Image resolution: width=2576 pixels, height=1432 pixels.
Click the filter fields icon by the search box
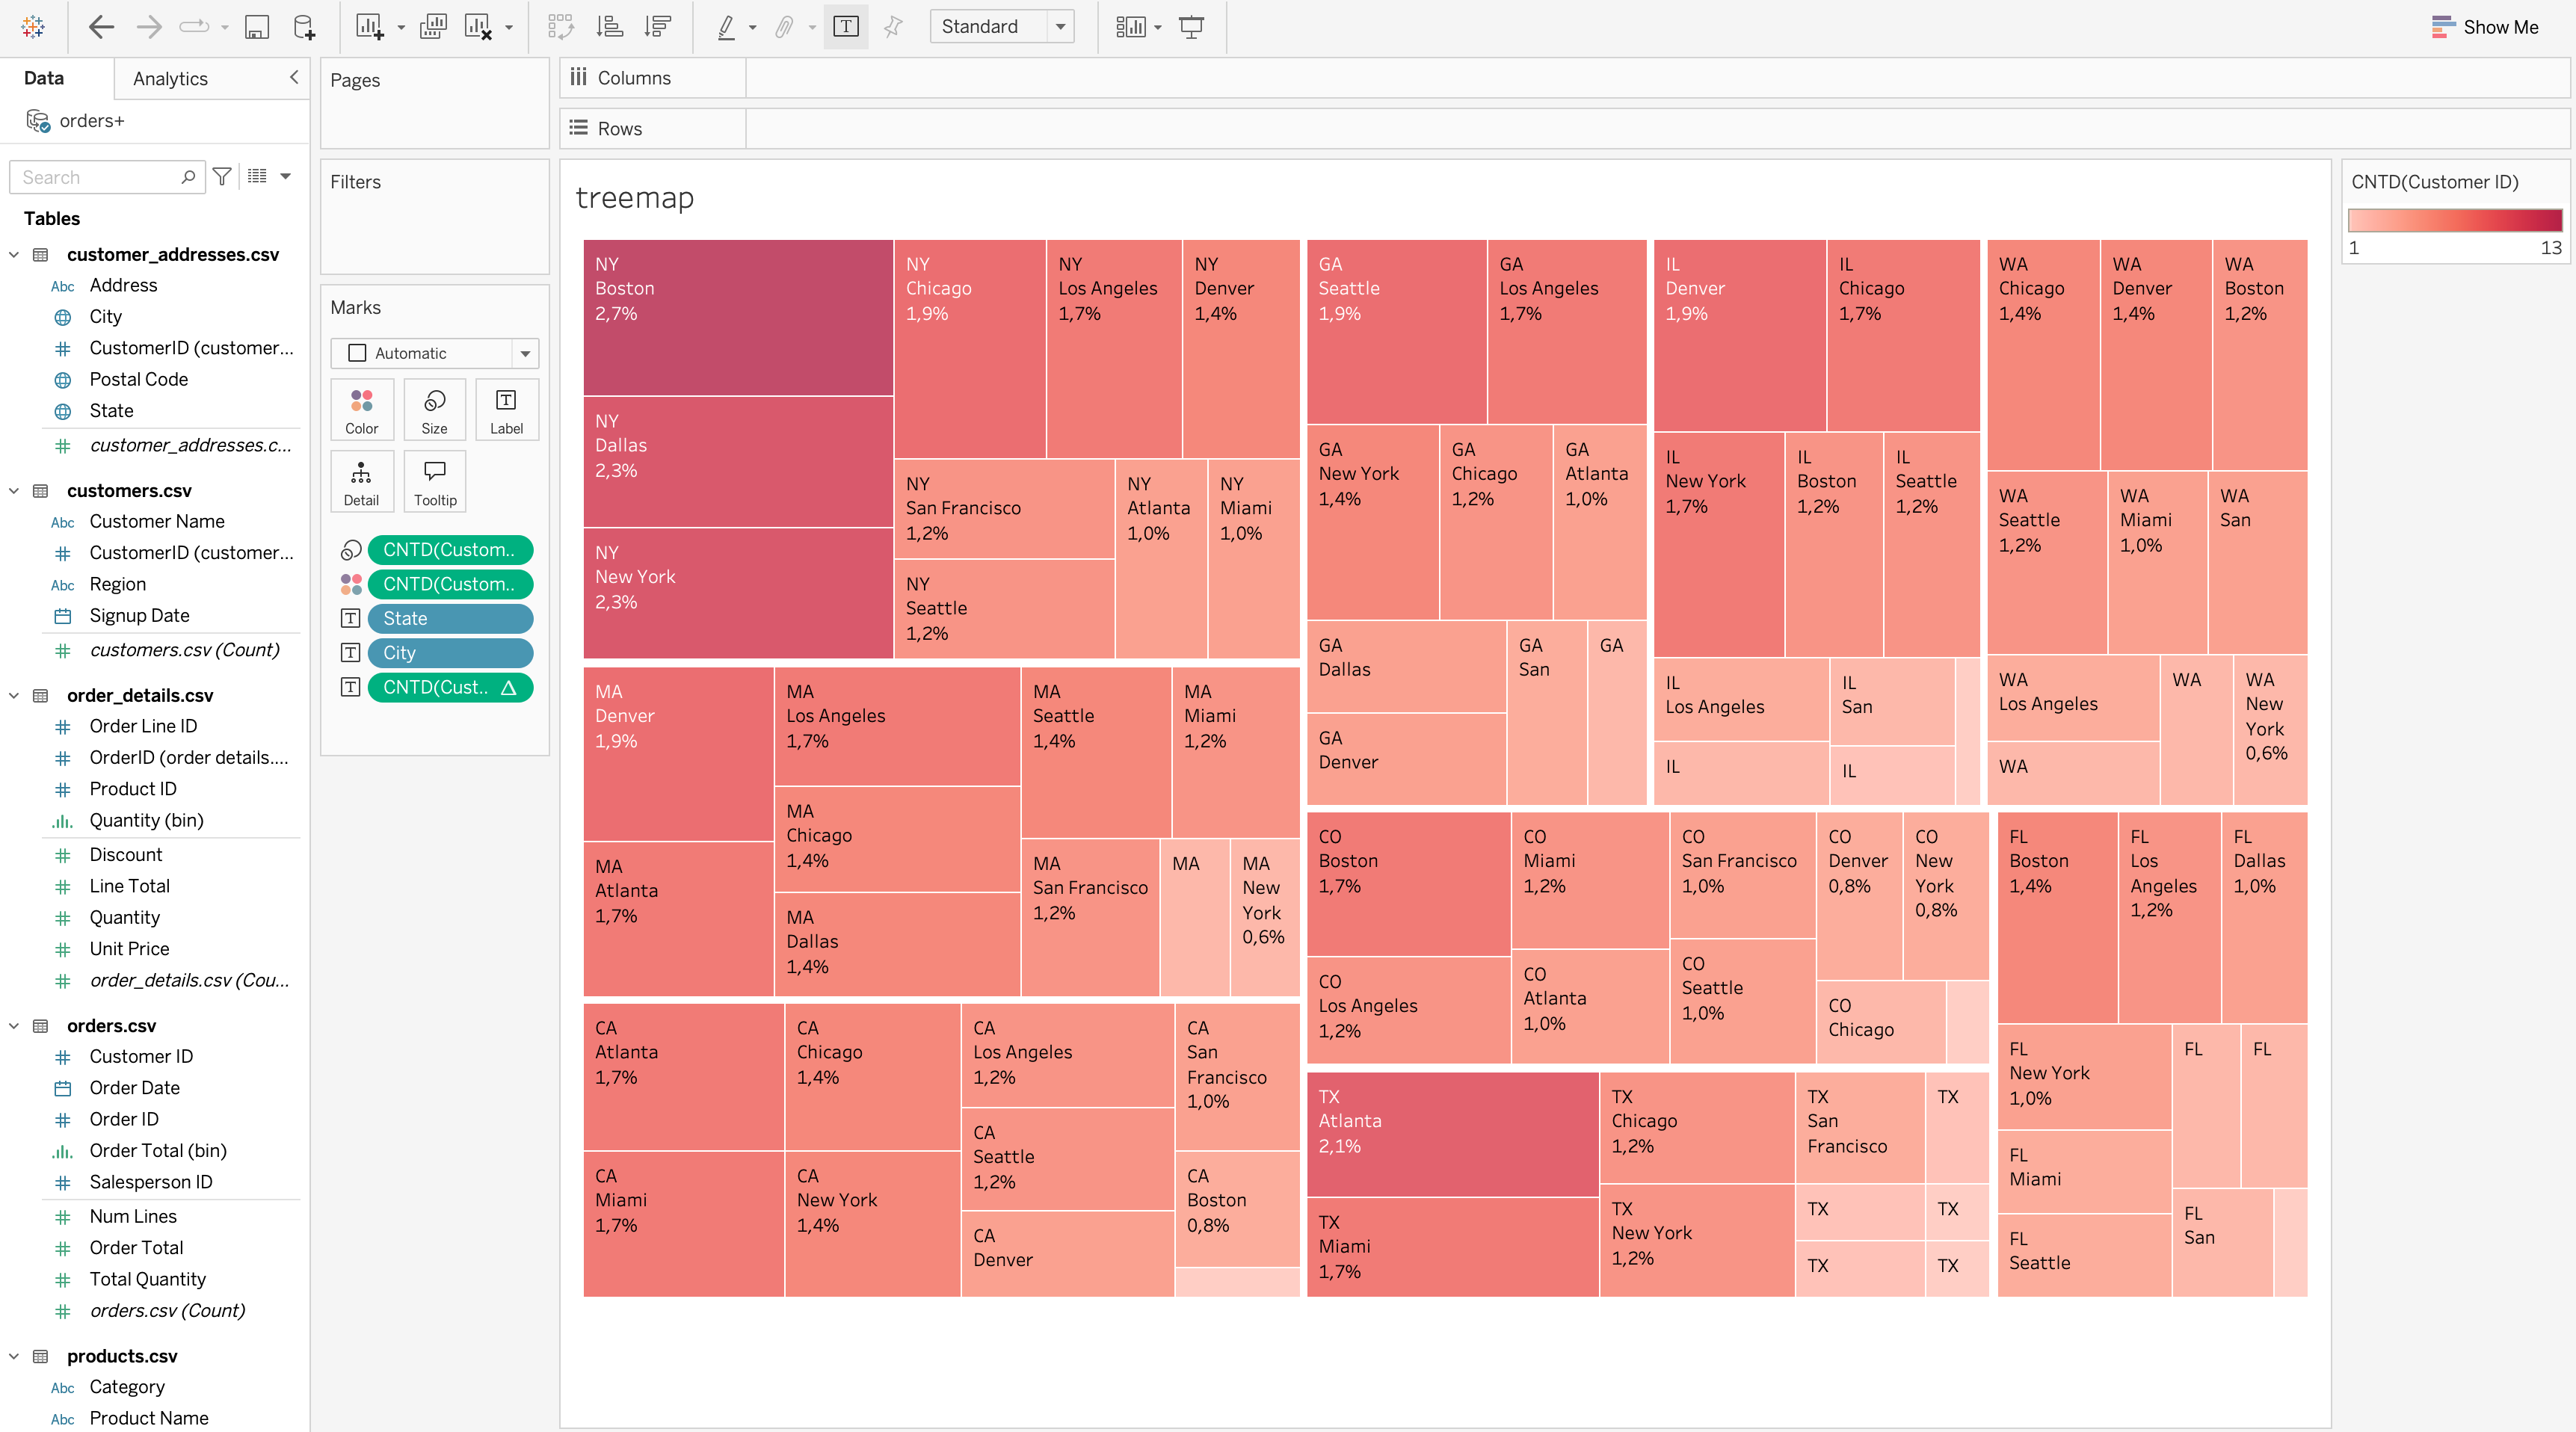222,177
